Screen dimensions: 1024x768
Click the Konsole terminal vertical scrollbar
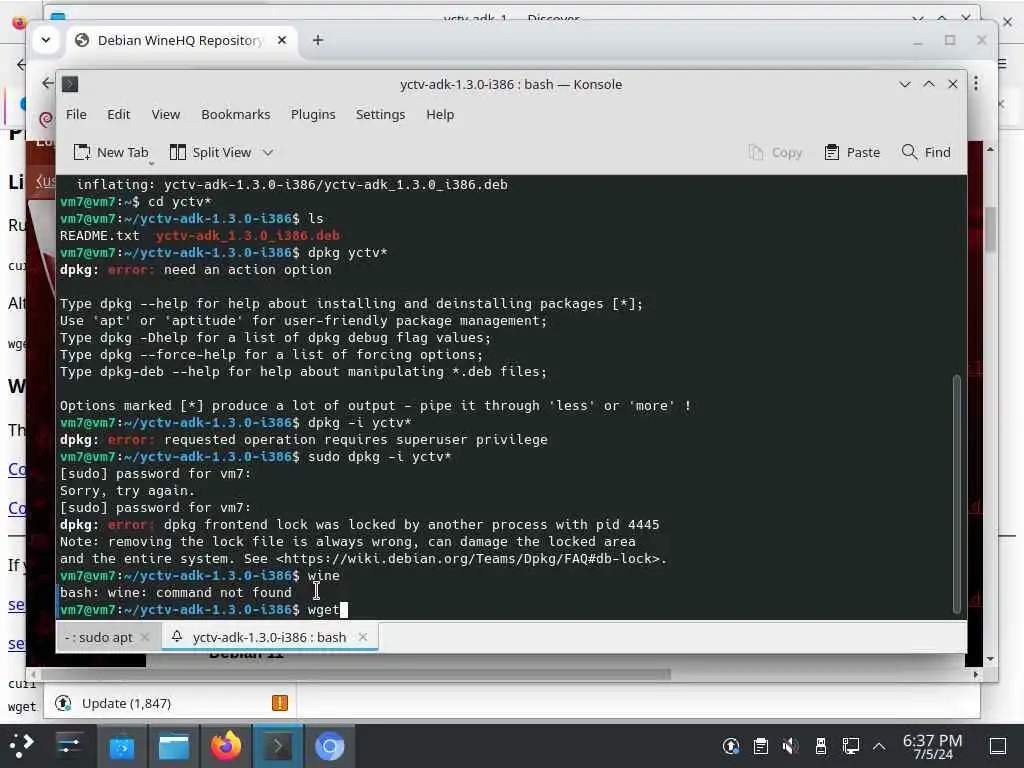click(957, 494)
